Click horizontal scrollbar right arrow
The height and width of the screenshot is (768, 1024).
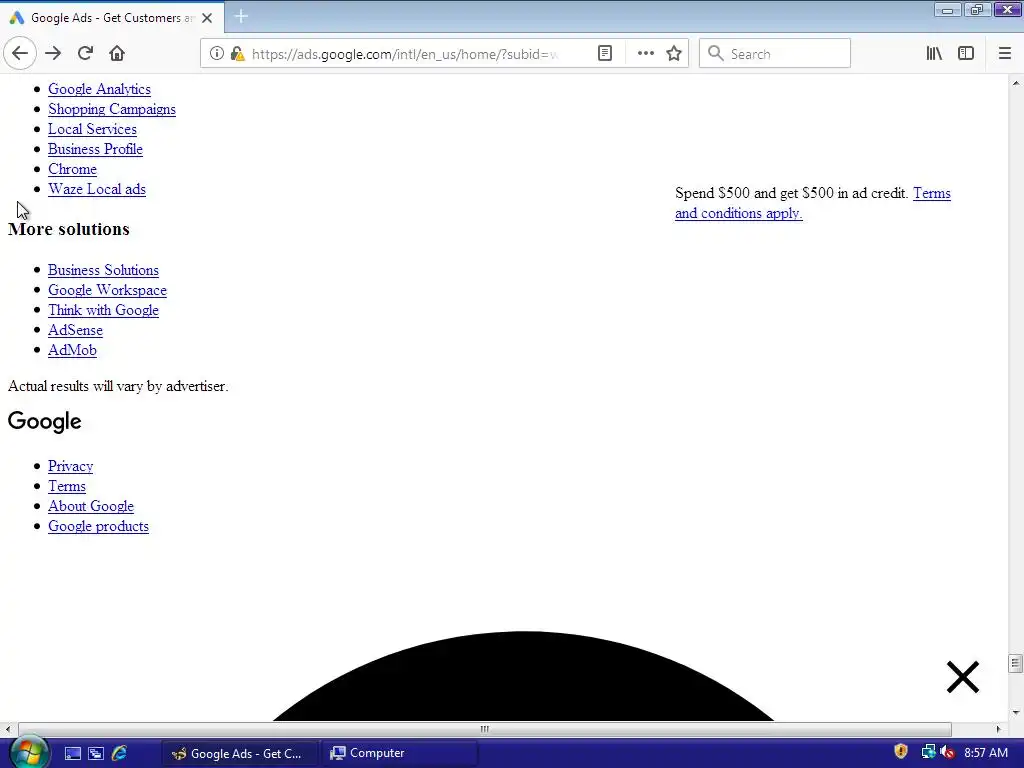[998, 729]
